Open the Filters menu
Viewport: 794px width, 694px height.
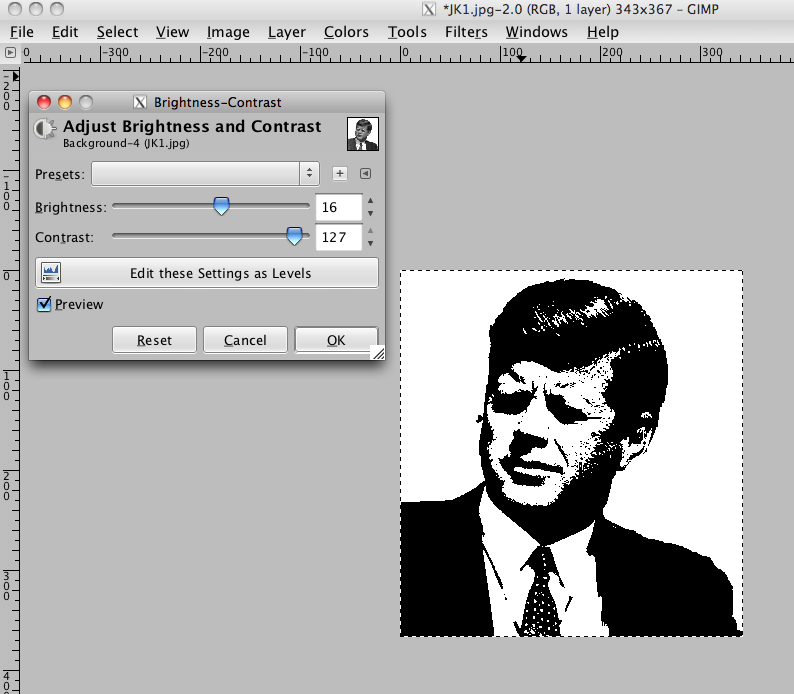point(466,32)
